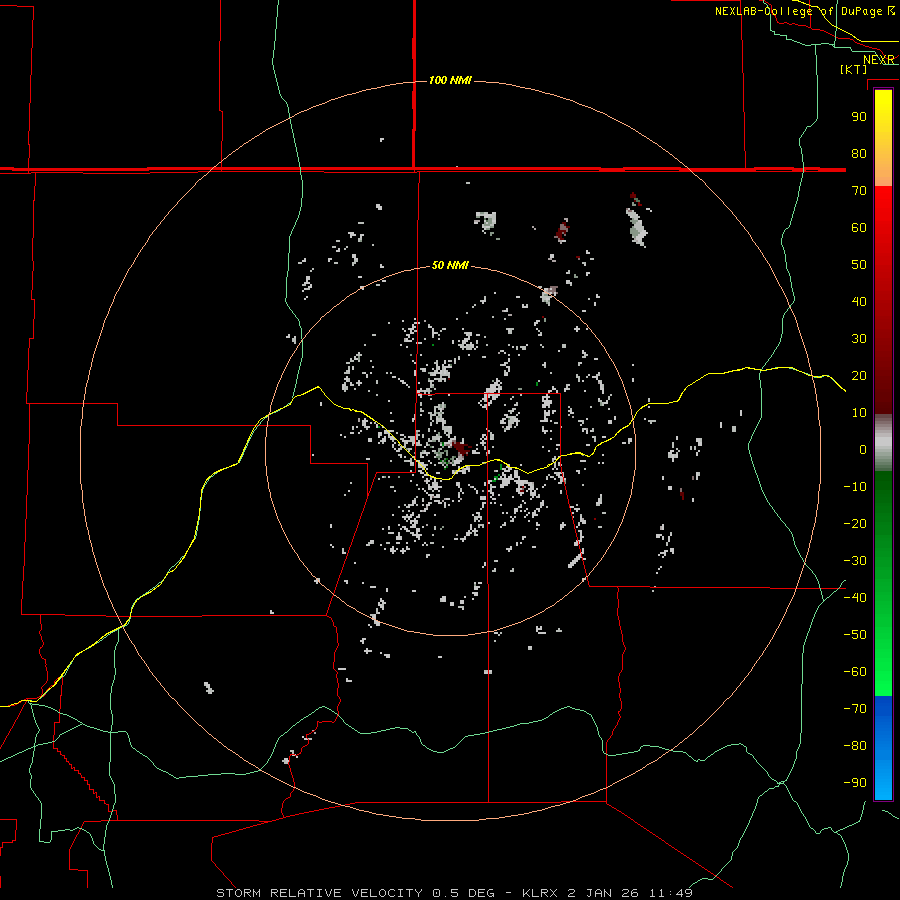900x900 pixels.
Task: Click the blue segment of the color bar
Action: (x=883, y=748)
